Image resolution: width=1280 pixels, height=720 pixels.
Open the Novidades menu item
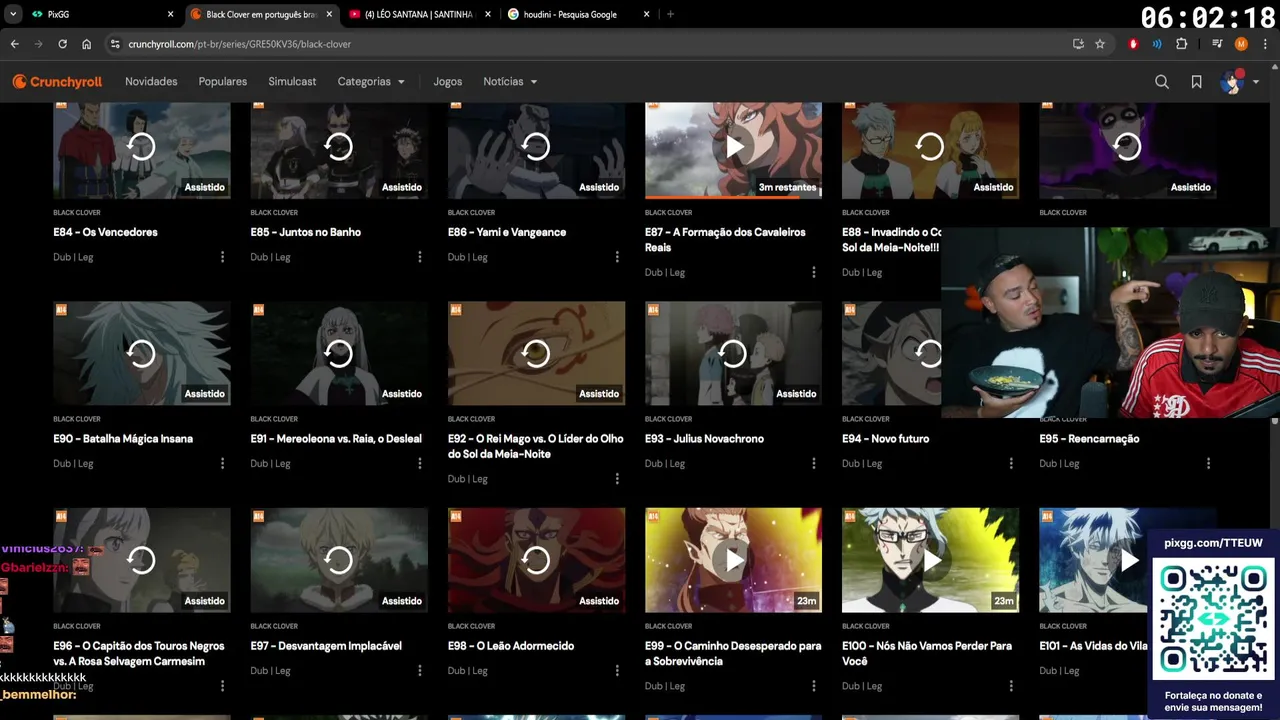(x=151, y=82)
